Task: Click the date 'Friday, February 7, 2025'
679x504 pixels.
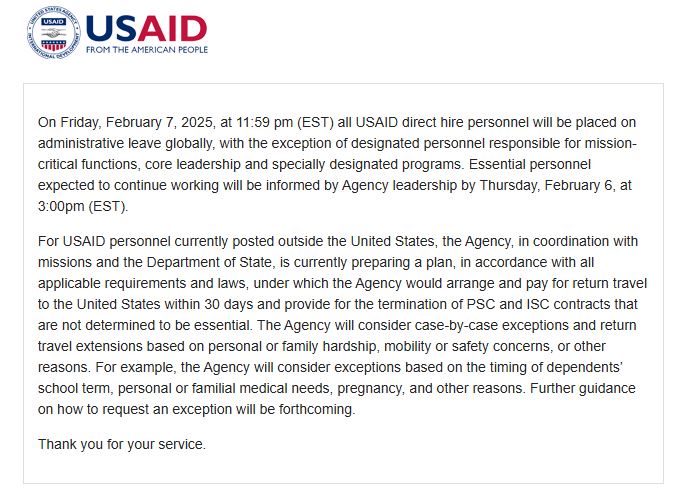Action: click(x=136, y=123)
